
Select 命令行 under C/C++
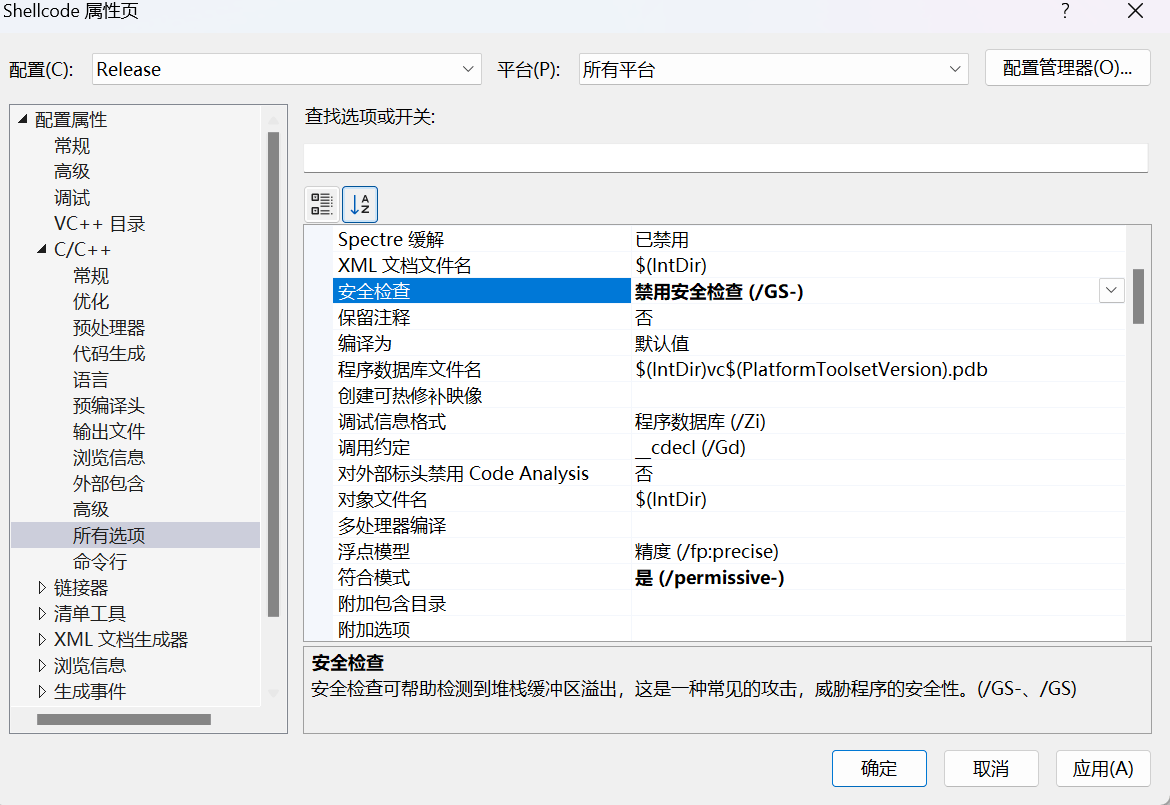coord(100,562)
